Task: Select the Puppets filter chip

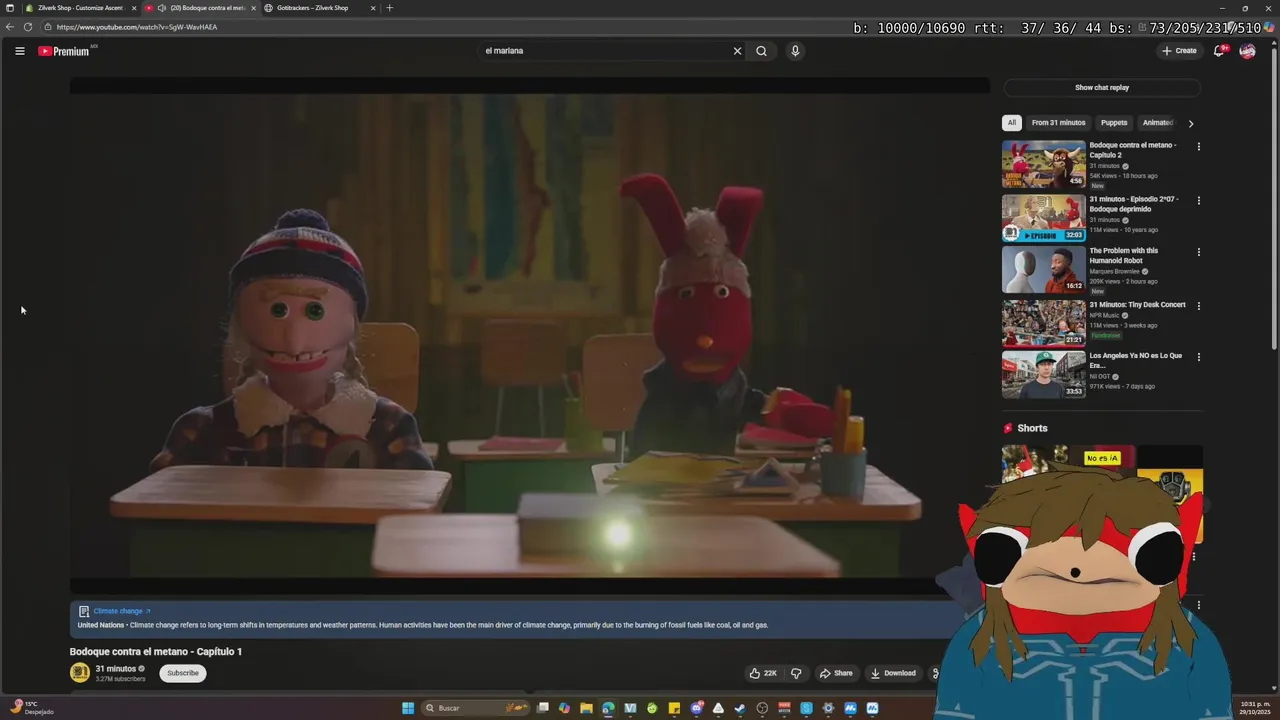Action: click(1114, 123)
